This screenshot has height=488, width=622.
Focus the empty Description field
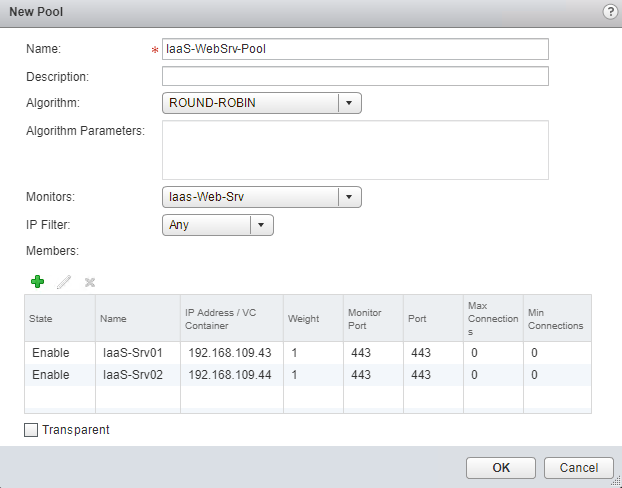click(355, 77)
